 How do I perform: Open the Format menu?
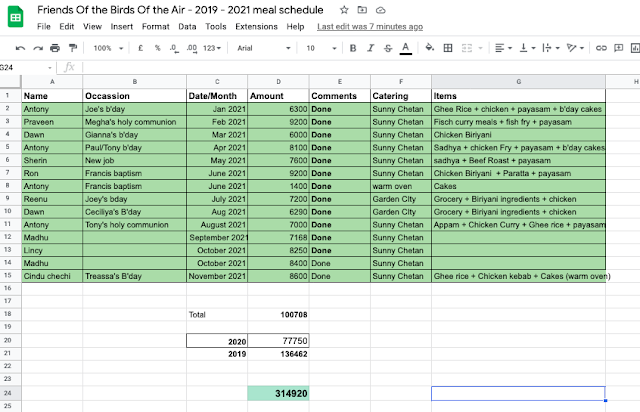coord(156,27)
